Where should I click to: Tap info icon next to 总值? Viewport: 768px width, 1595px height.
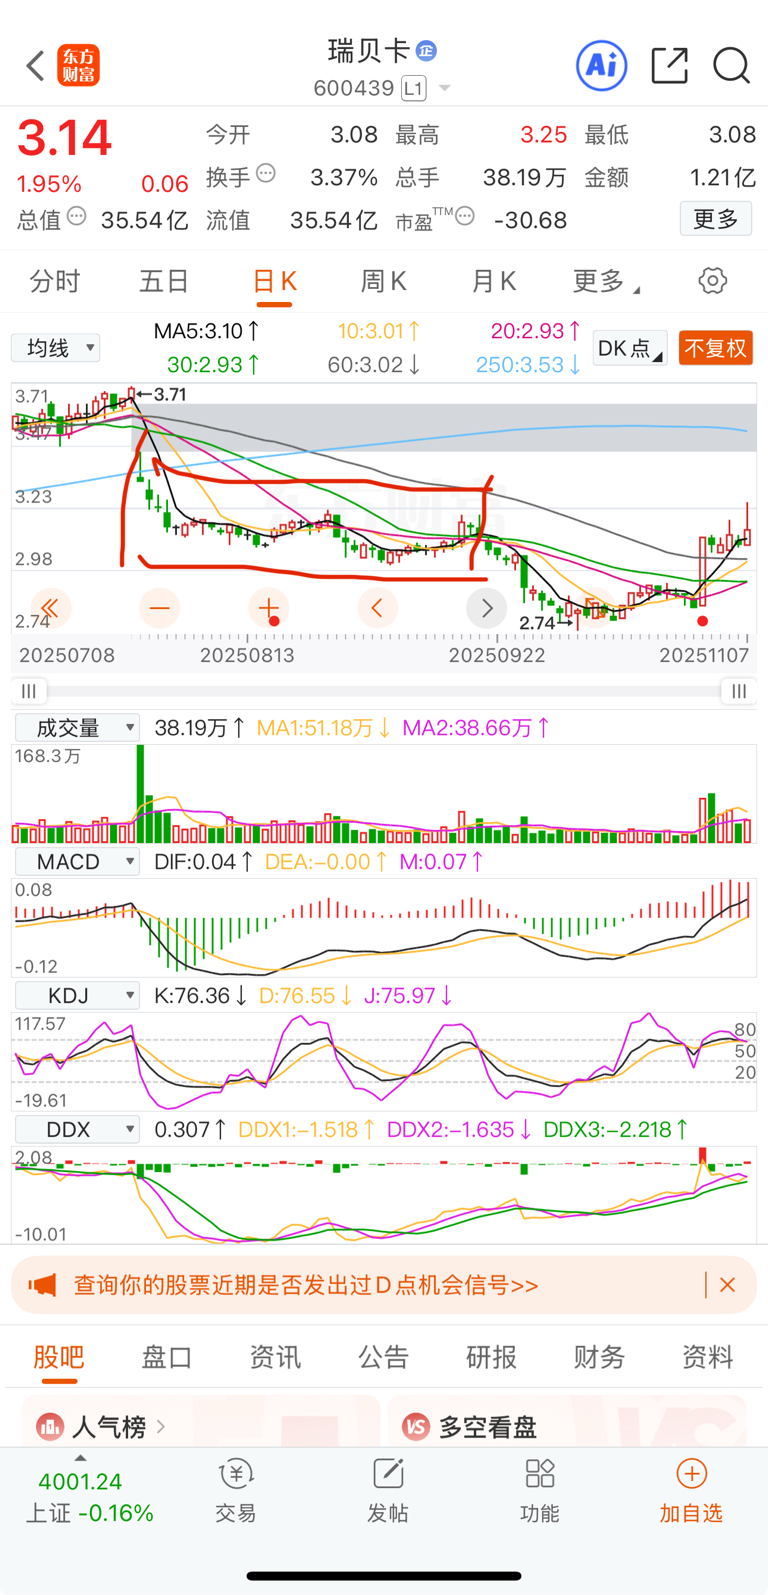(77, 217)
